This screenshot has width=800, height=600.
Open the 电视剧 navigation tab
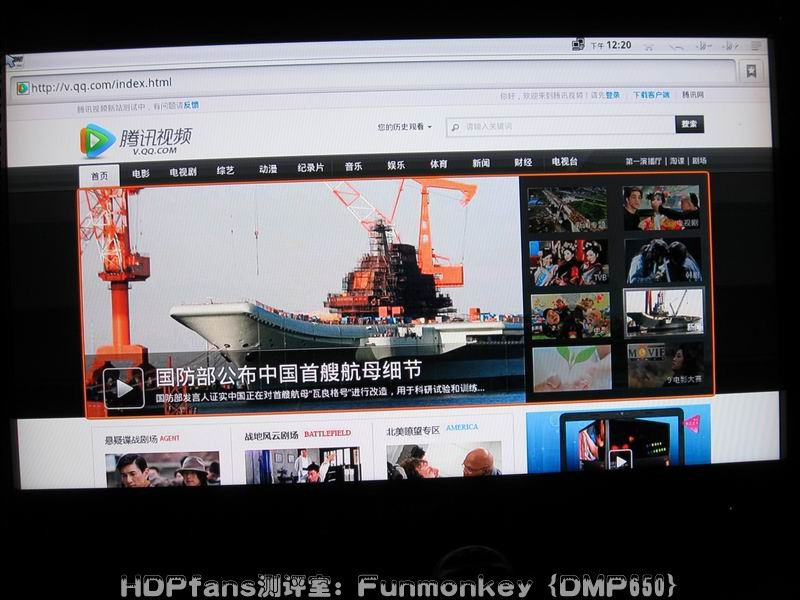(183, 171)
